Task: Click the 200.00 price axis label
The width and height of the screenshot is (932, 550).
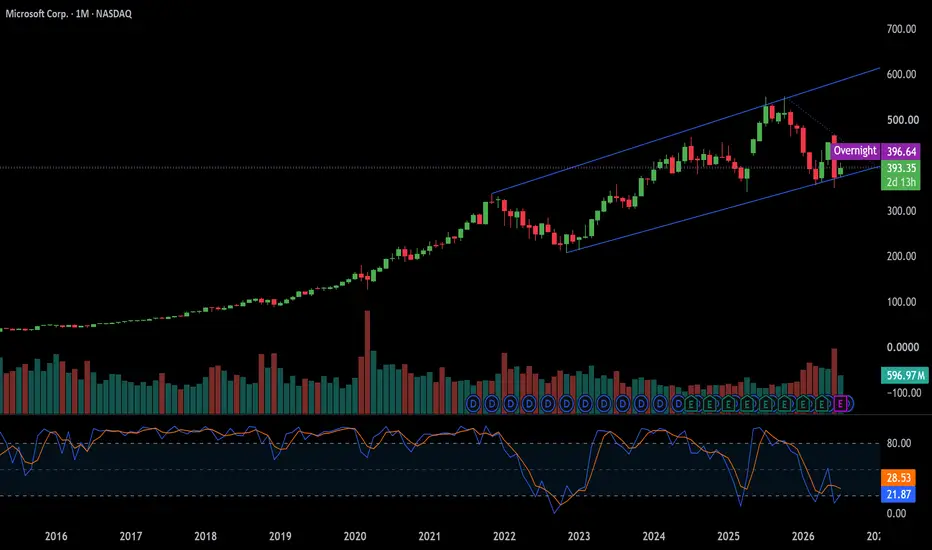Action: [x=901, y=256]
